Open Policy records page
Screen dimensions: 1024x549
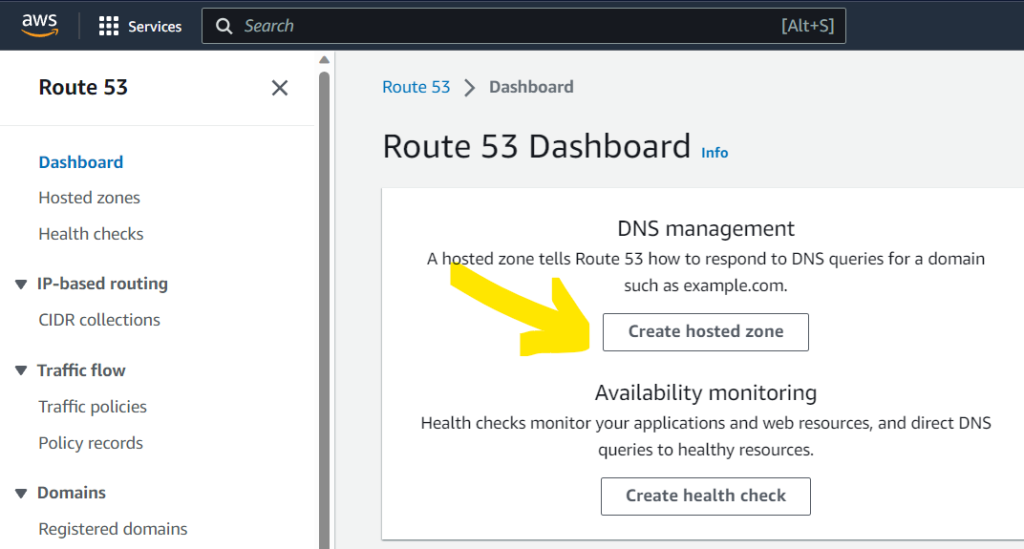coord(90,443)
